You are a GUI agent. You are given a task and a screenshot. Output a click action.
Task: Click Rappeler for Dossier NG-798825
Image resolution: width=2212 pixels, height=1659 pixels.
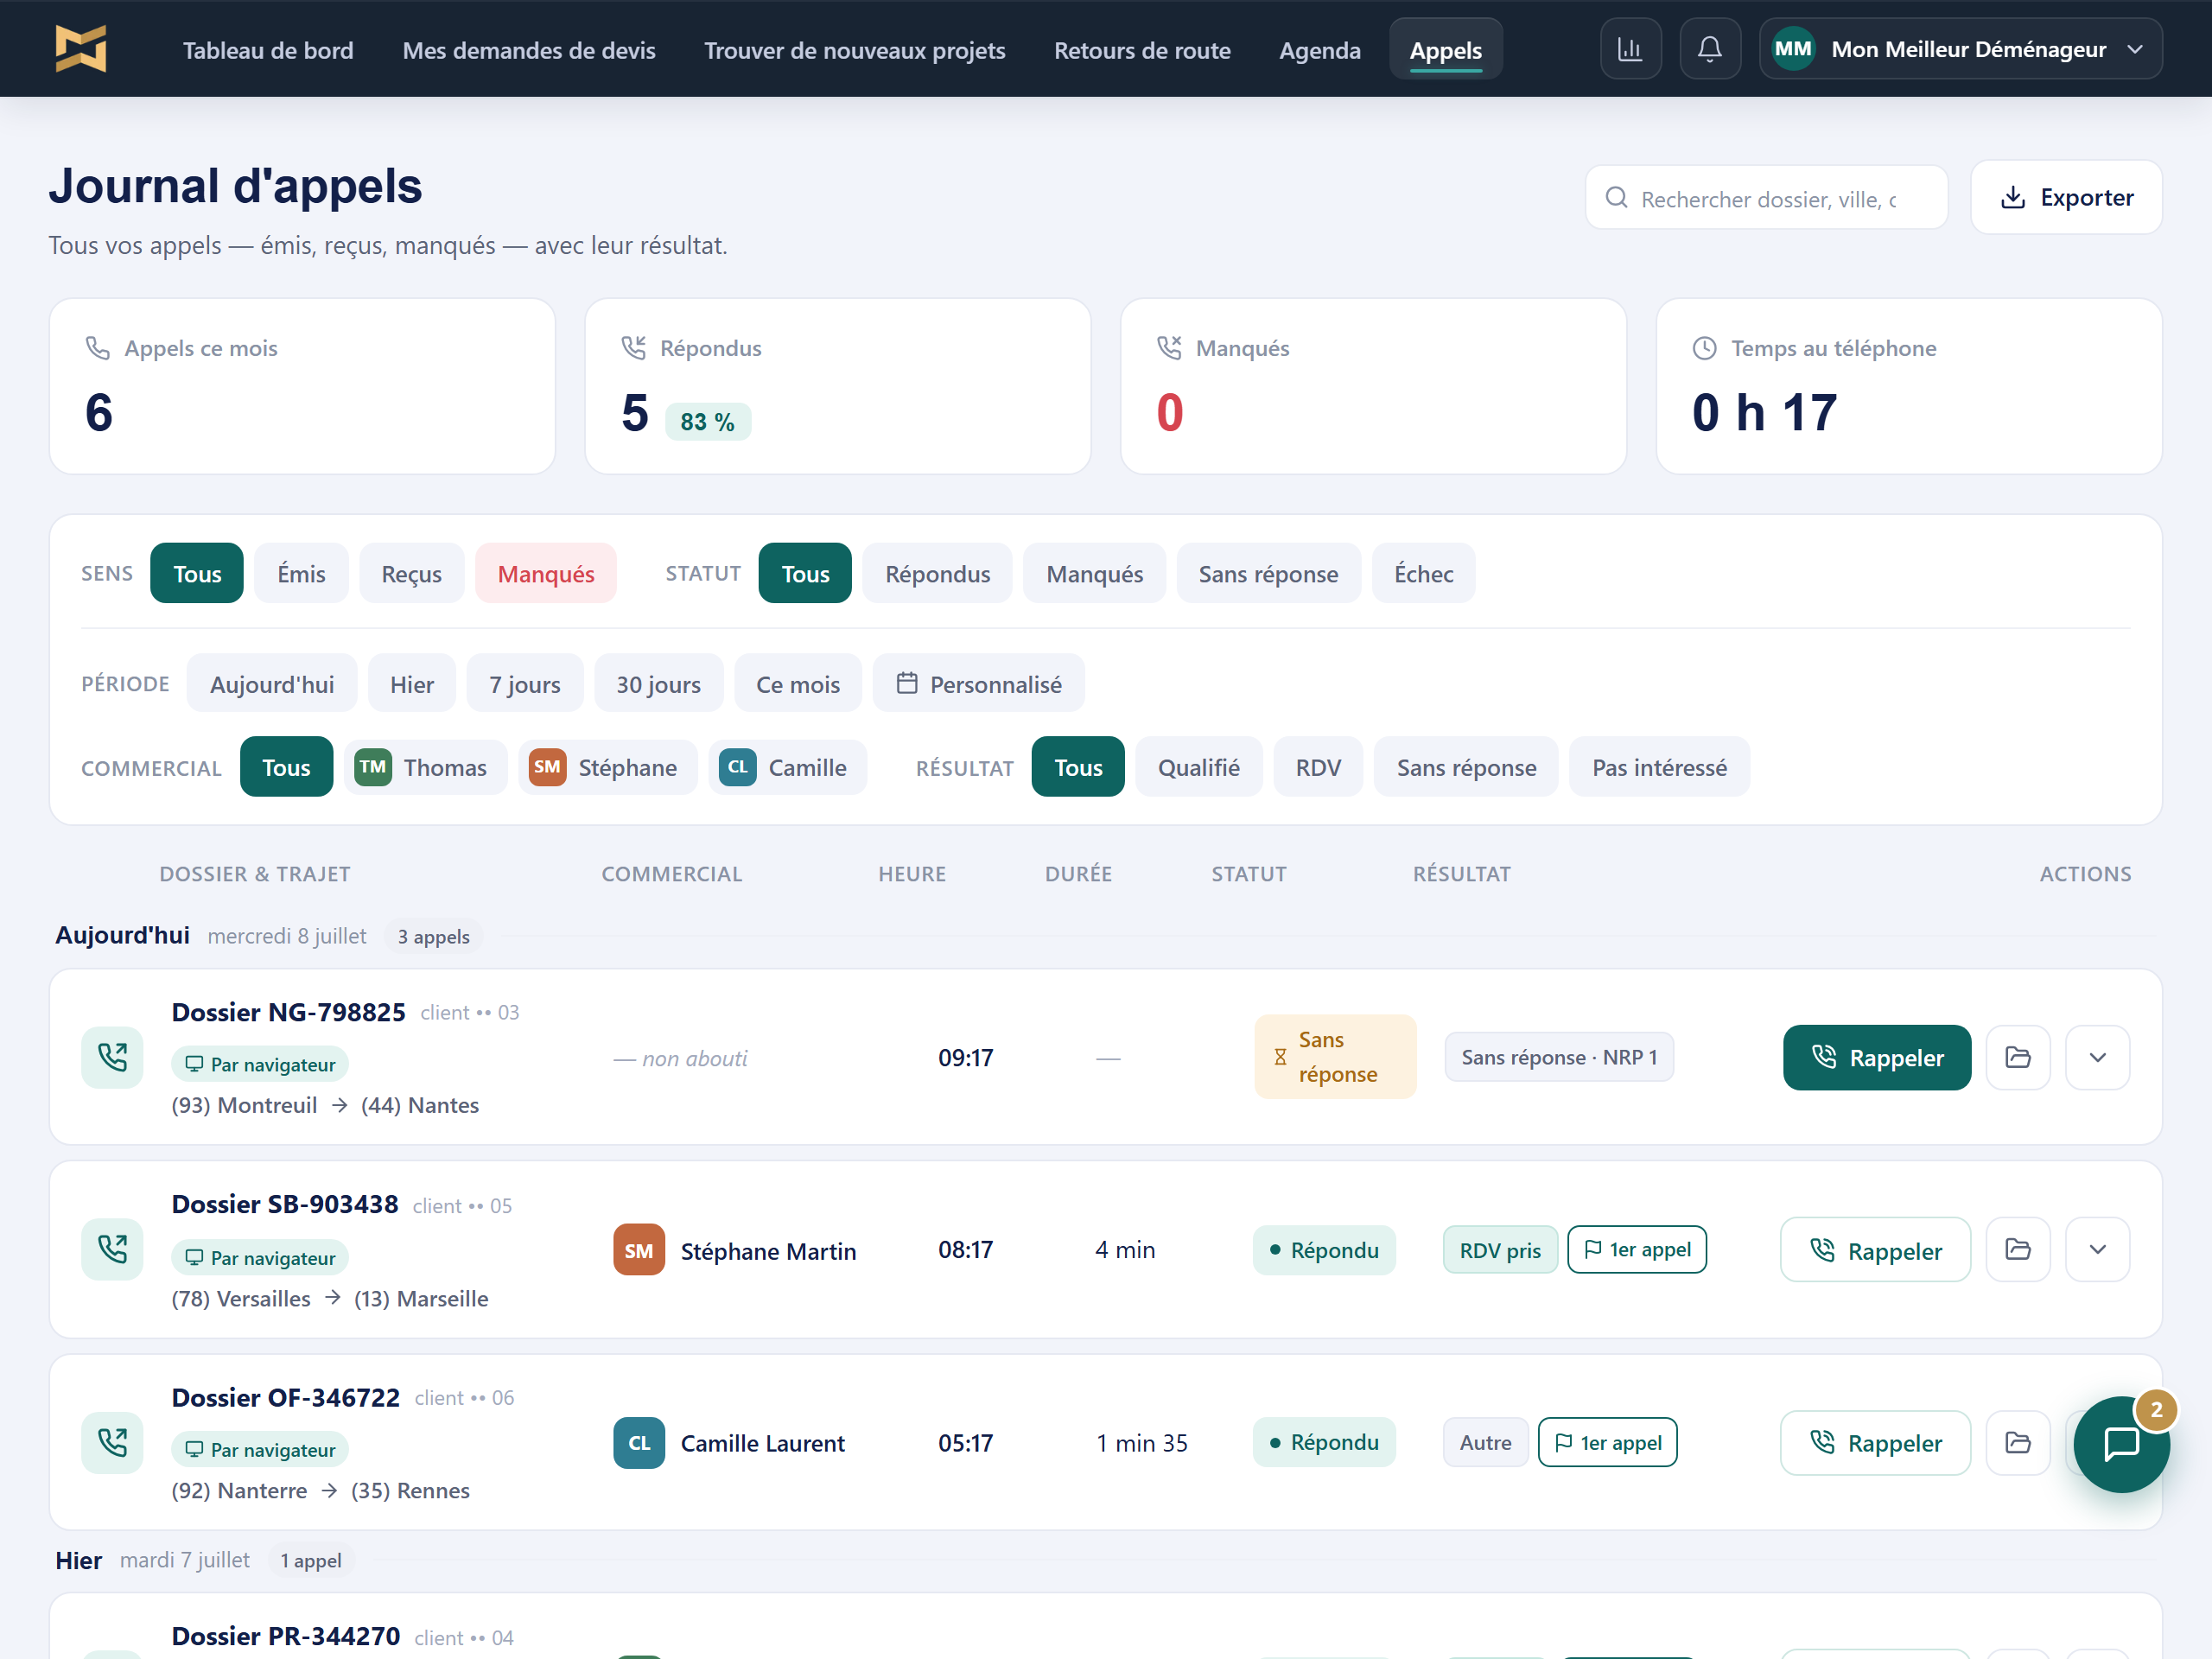click(x=1877, y=1057)
